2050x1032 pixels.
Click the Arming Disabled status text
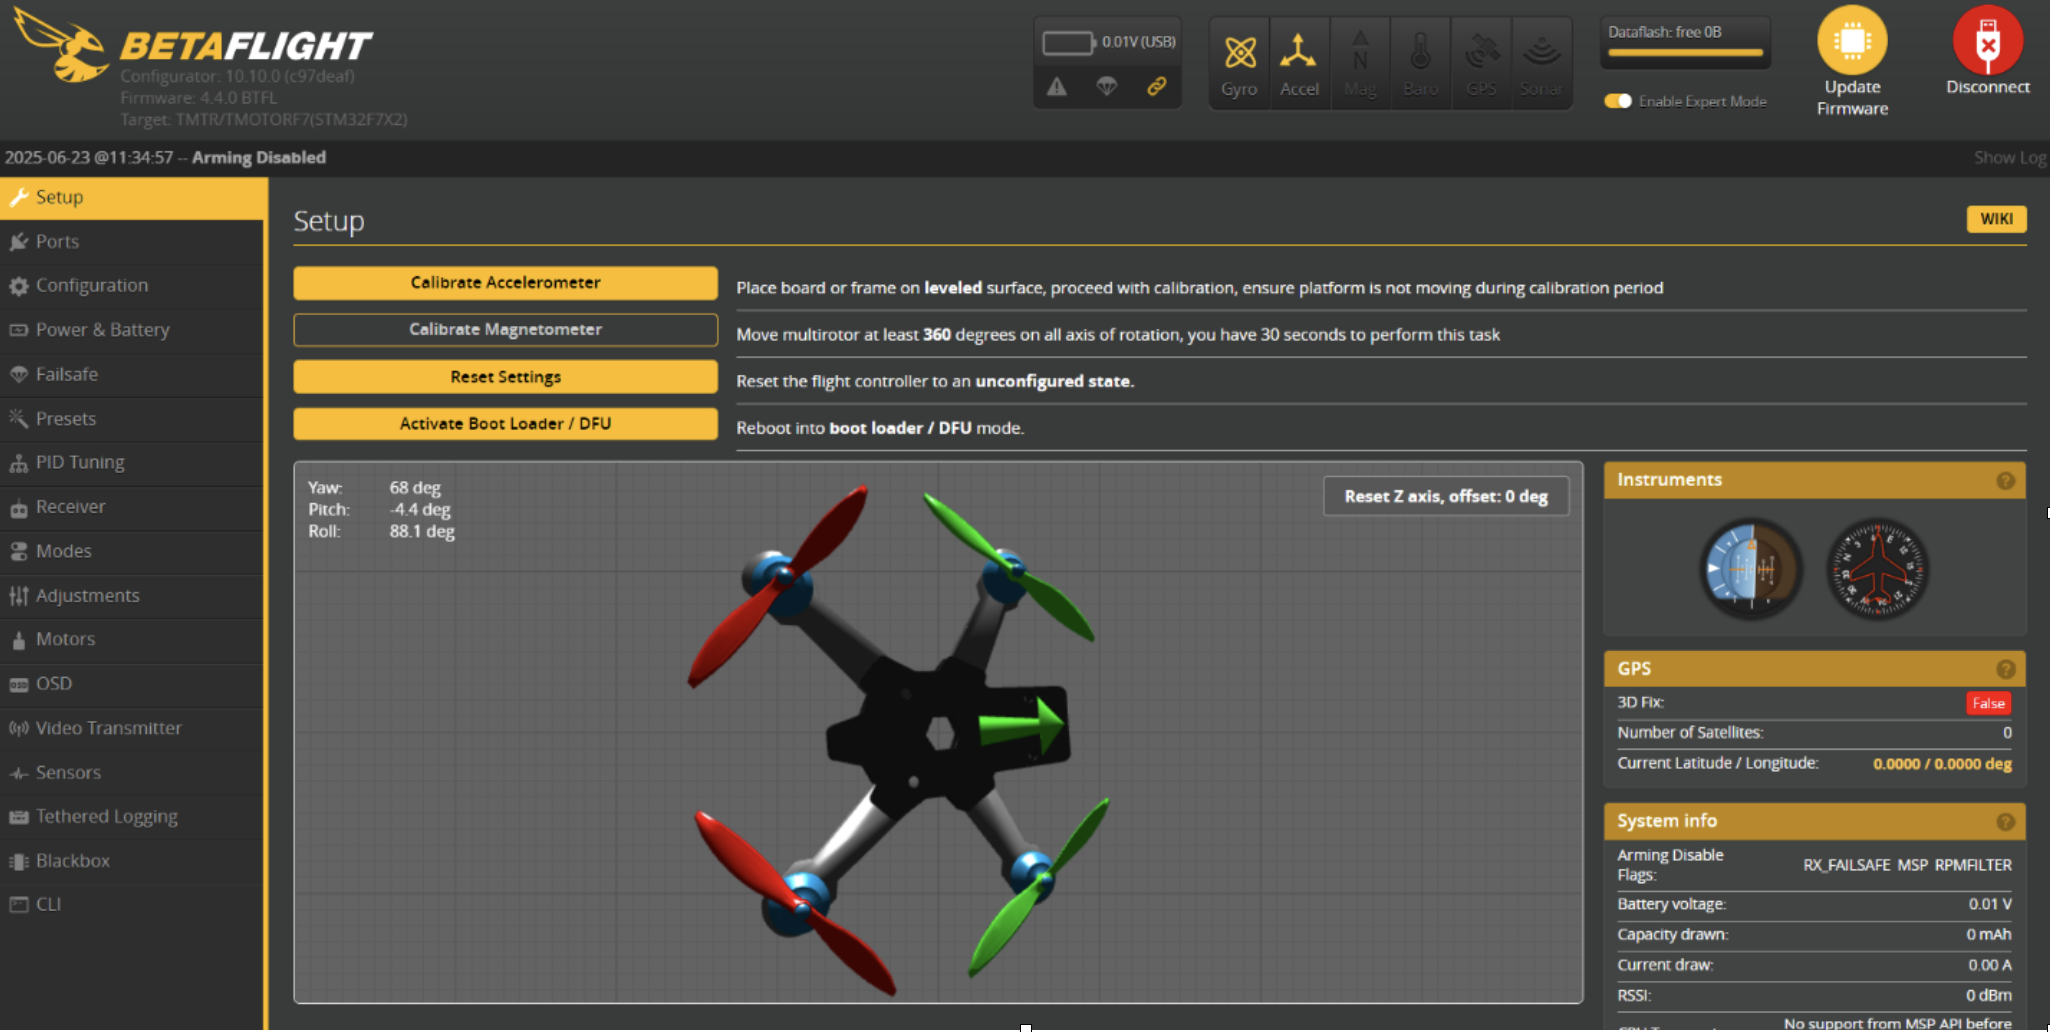pos(259,158)
